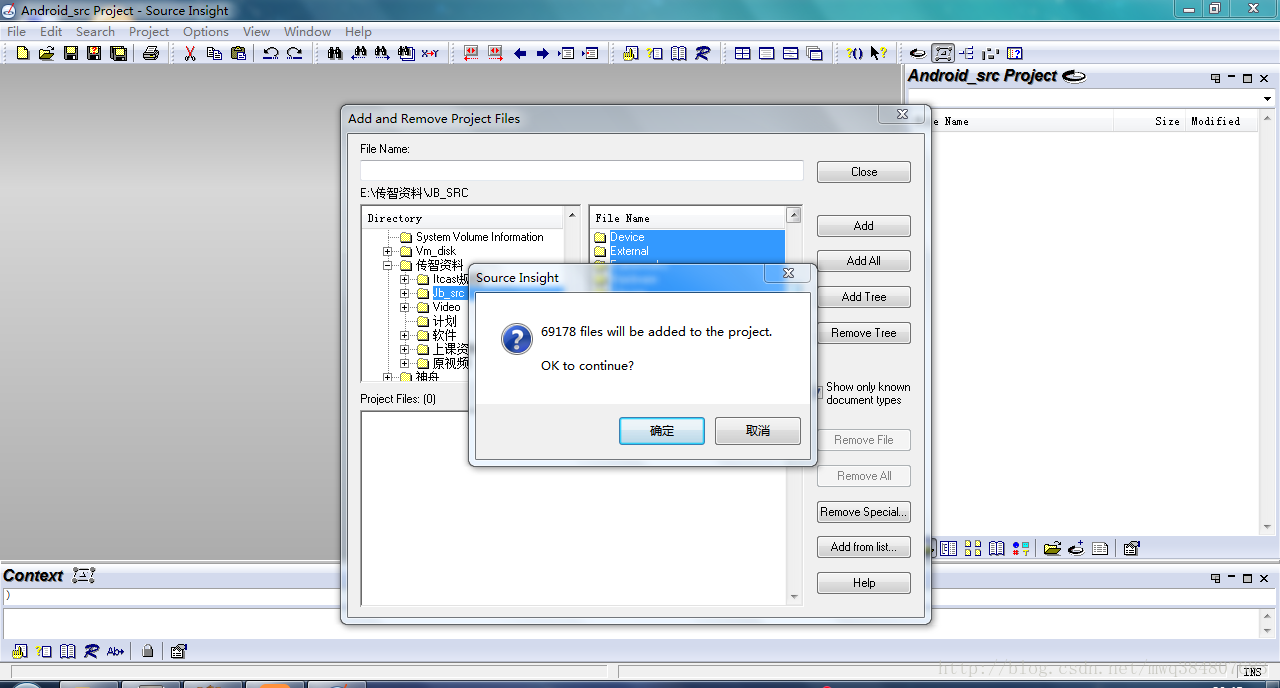Select the Device folder in file list
Viewport: 1280px width, 688px height.
(627, 237)
